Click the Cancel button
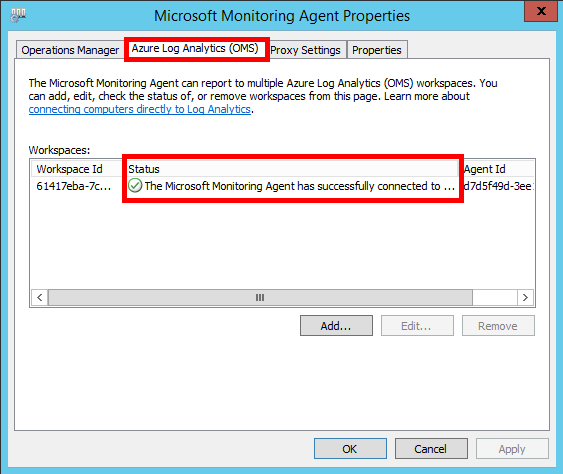The image size is (563, 474). pyautogui.click(x=431, y=449)
